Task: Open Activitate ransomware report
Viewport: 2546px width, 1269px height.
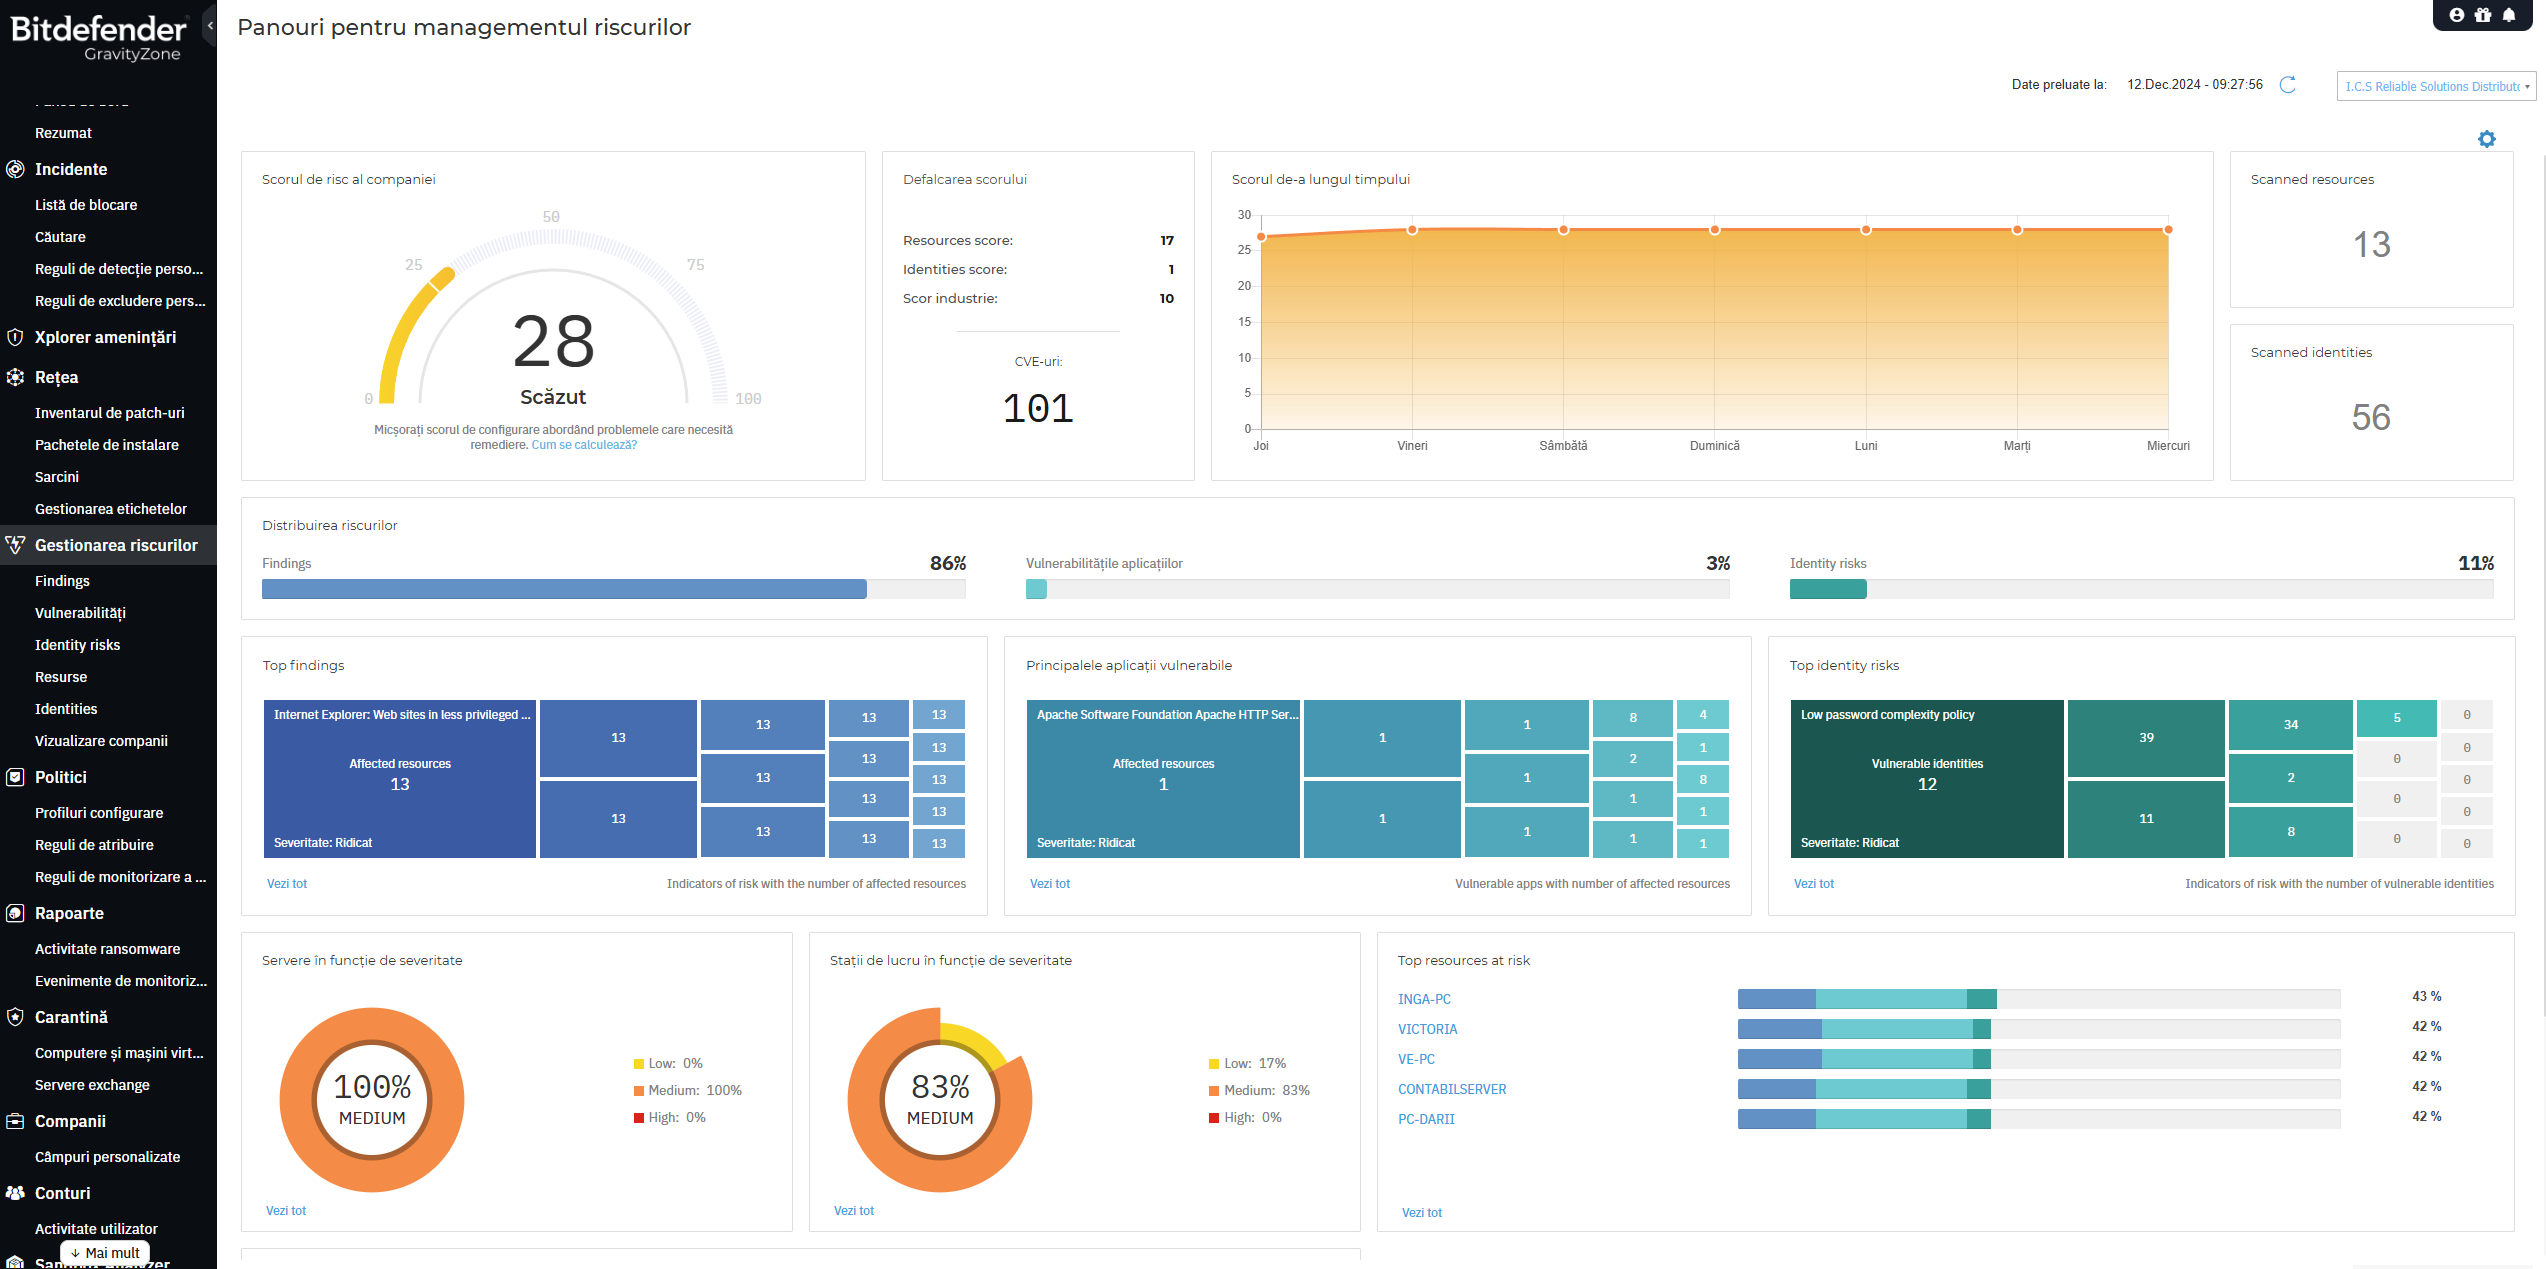Action: point(108,949)
